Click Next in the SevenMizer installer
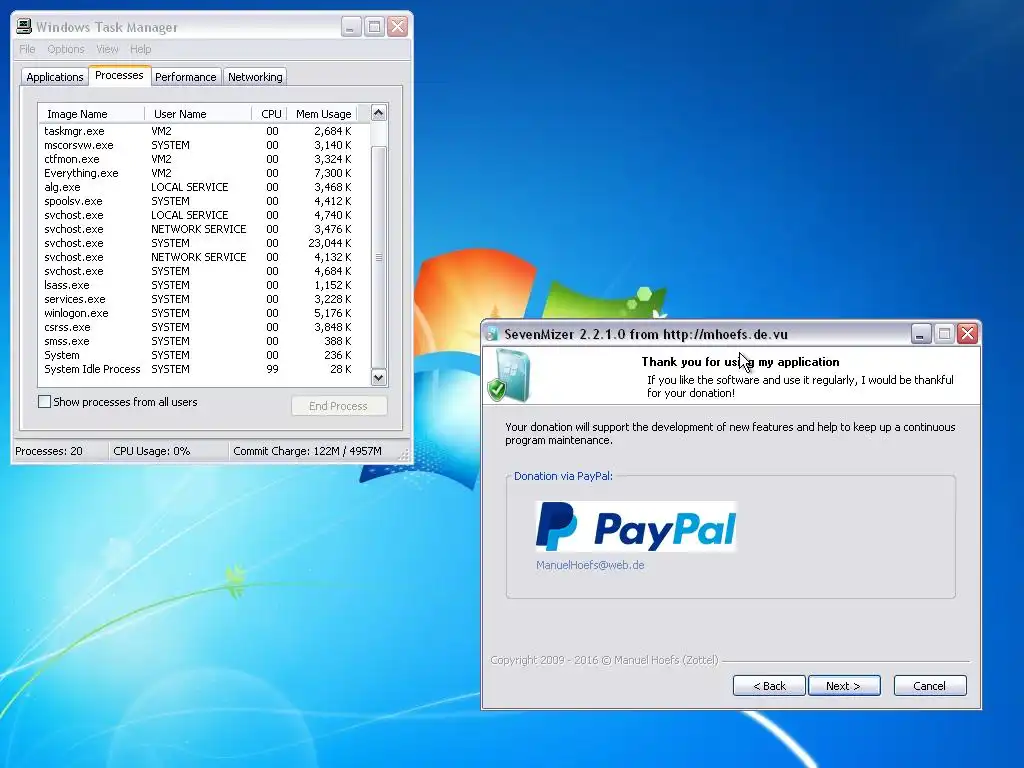The image size is (1024, 768). (844, 686)
